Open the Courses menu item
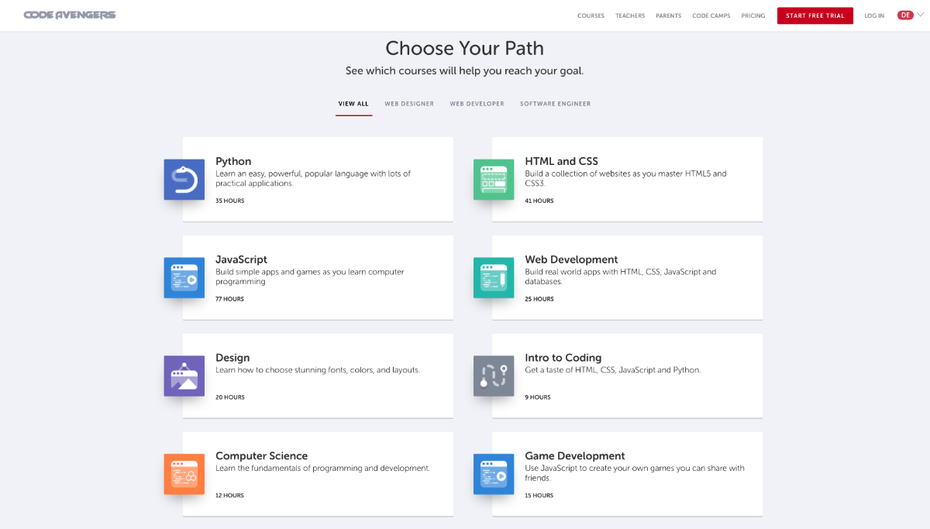This screenshot has width=930, height=529. [x=590, y=16]
